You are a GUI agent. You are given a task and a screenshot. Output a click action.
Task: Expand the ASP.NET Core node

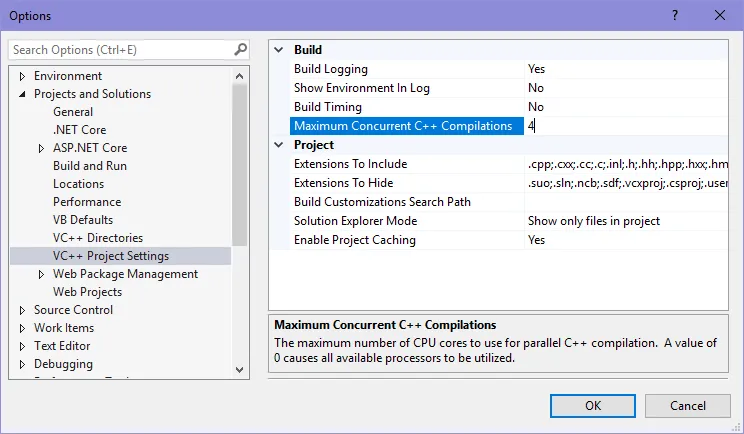click(x=41, y=148)
